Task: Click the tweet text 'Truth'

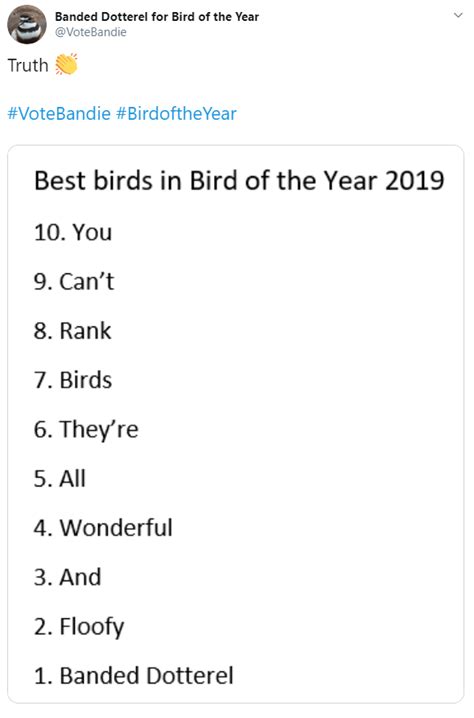Action: point(28,65)
